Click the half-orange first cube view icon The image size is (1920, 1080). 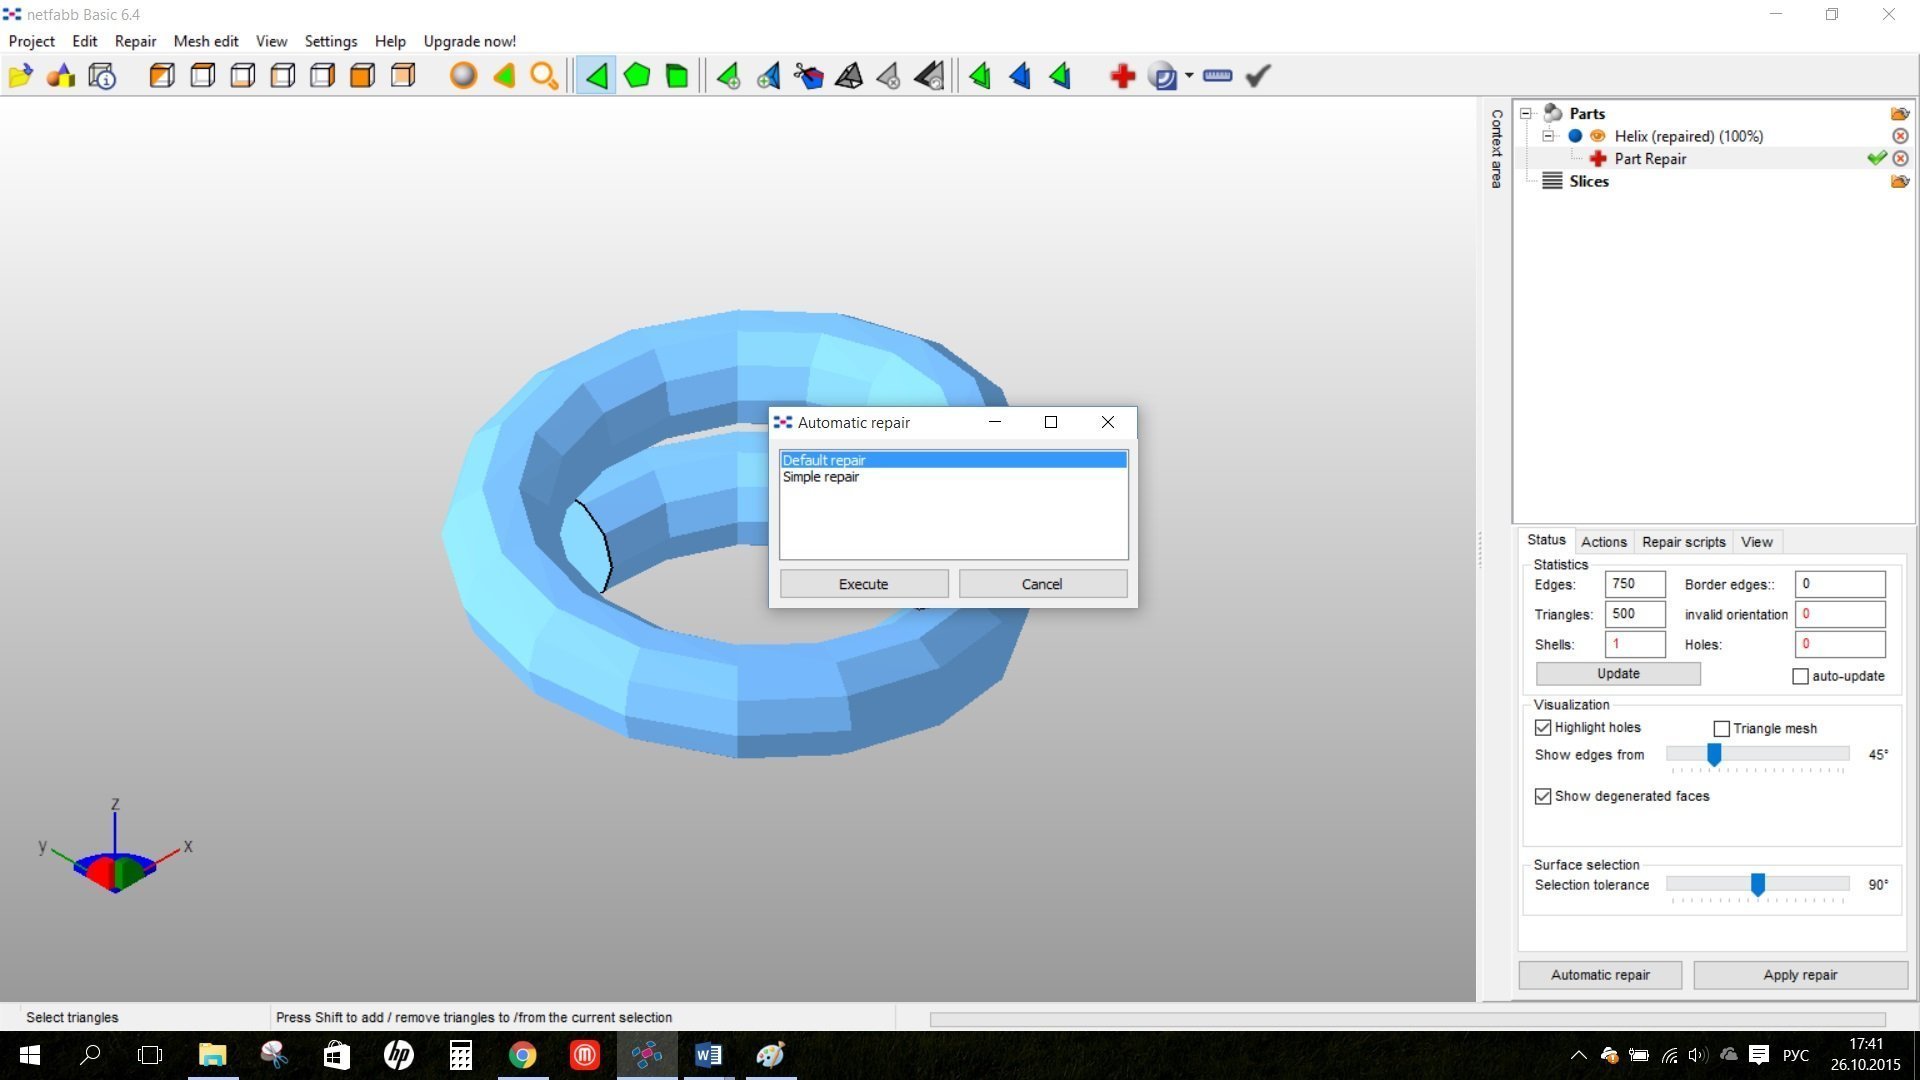(x=162, y=76)
